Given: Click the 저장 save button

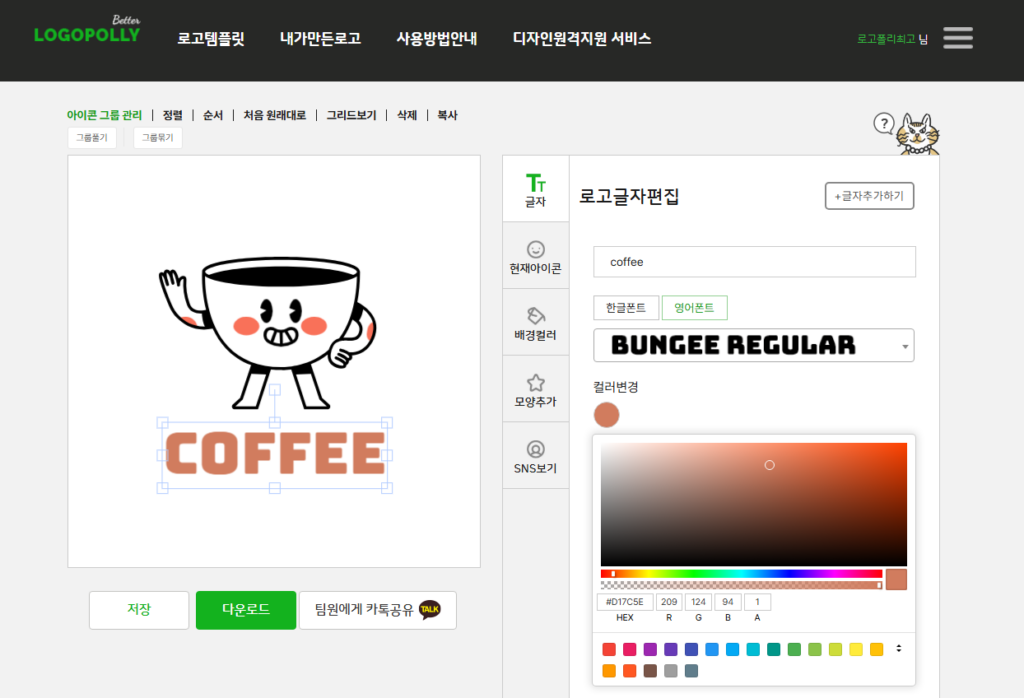Looking at the screenshot, I should click(139, 610).
